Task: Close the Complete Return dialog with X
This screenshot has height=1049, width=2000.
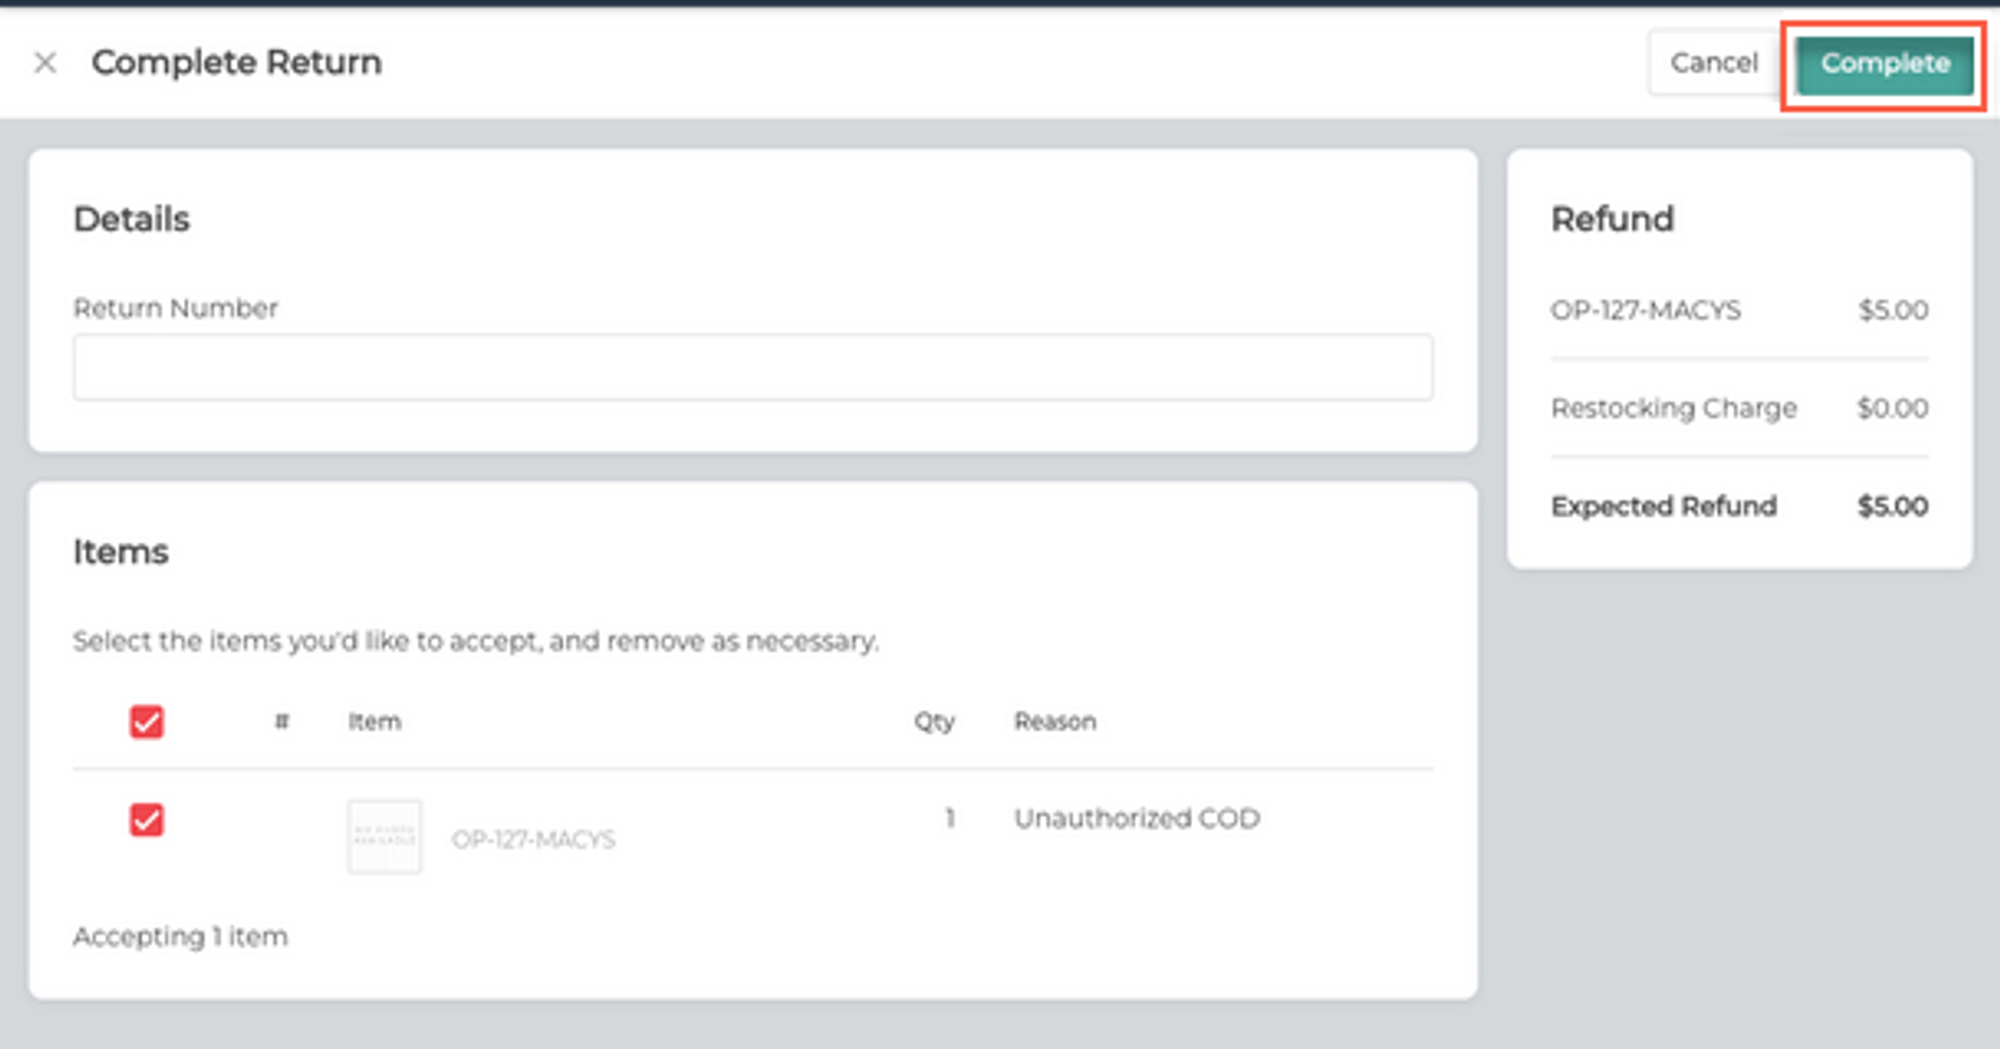Action: 45,63
